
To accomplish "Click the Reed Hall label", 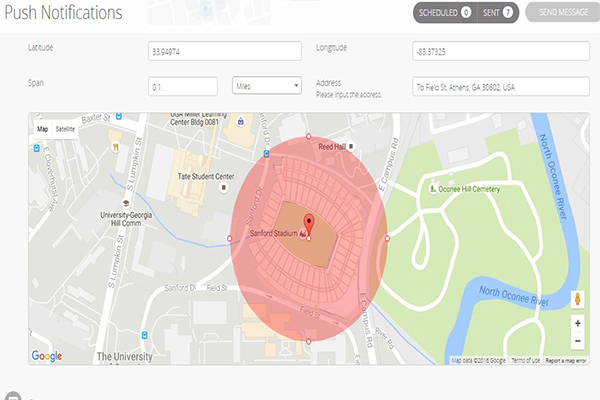I will (x=332, y=147).
